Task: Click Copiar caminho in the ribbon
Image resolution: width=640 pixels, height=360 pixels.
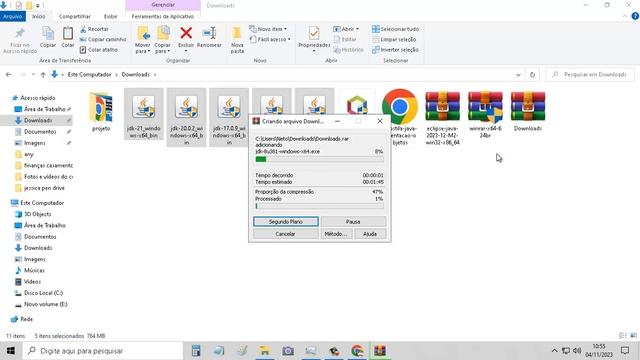Action: (x=103, y=39)
